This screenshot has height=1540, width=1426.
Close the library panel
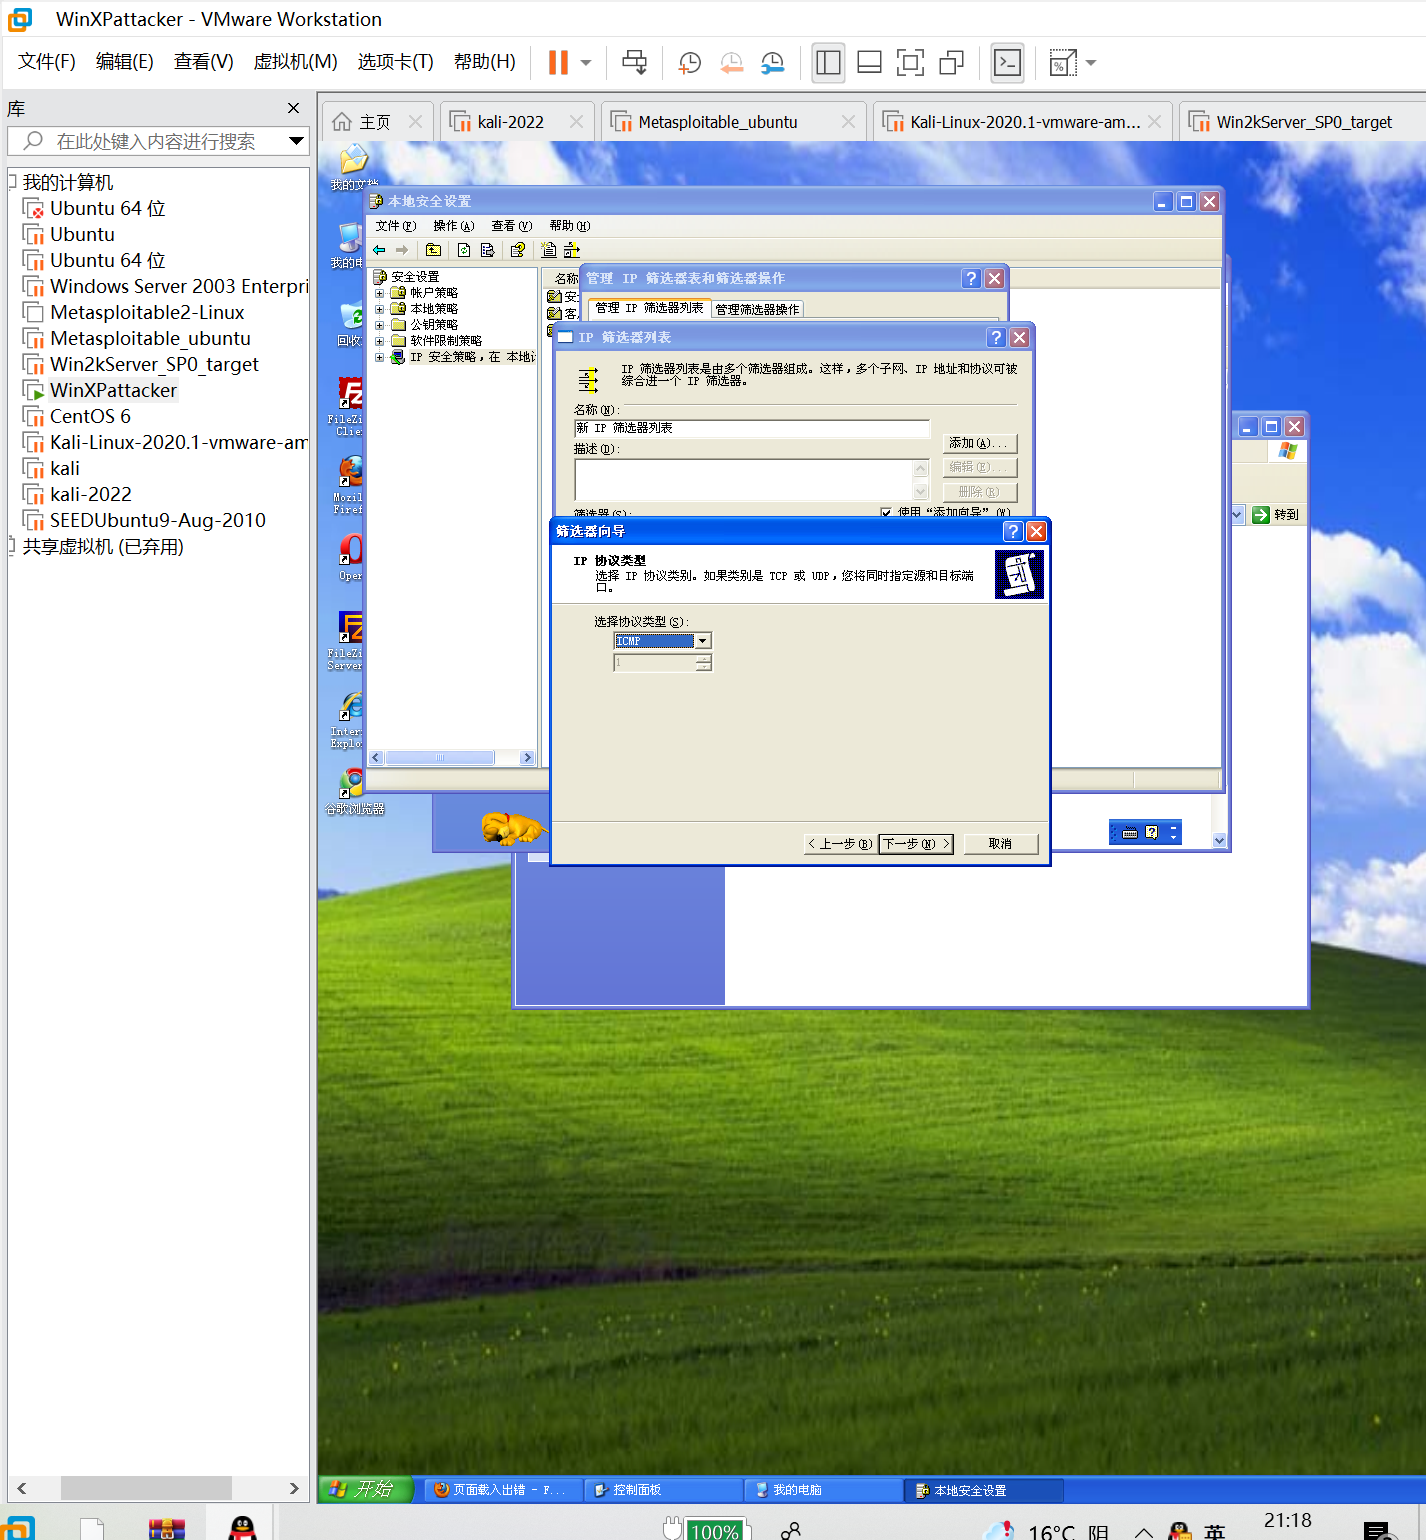293,108
